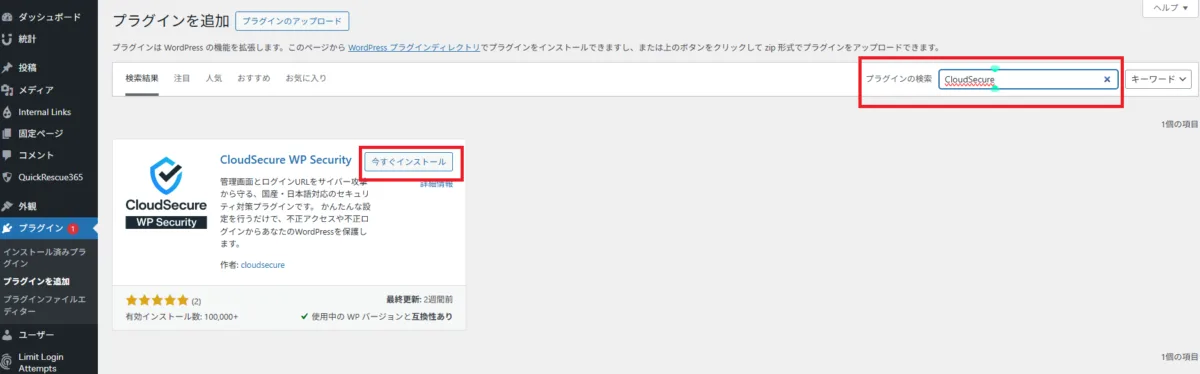Click the 今すぐインストール button
The height and width of the screenshot is (374, 1200).
point(408,161)
